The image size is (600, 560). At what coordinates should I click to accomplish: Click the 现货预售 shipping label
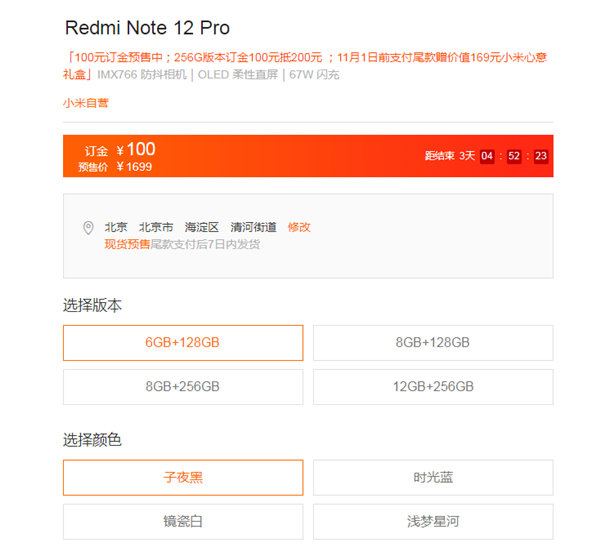[x=127, y=244]
